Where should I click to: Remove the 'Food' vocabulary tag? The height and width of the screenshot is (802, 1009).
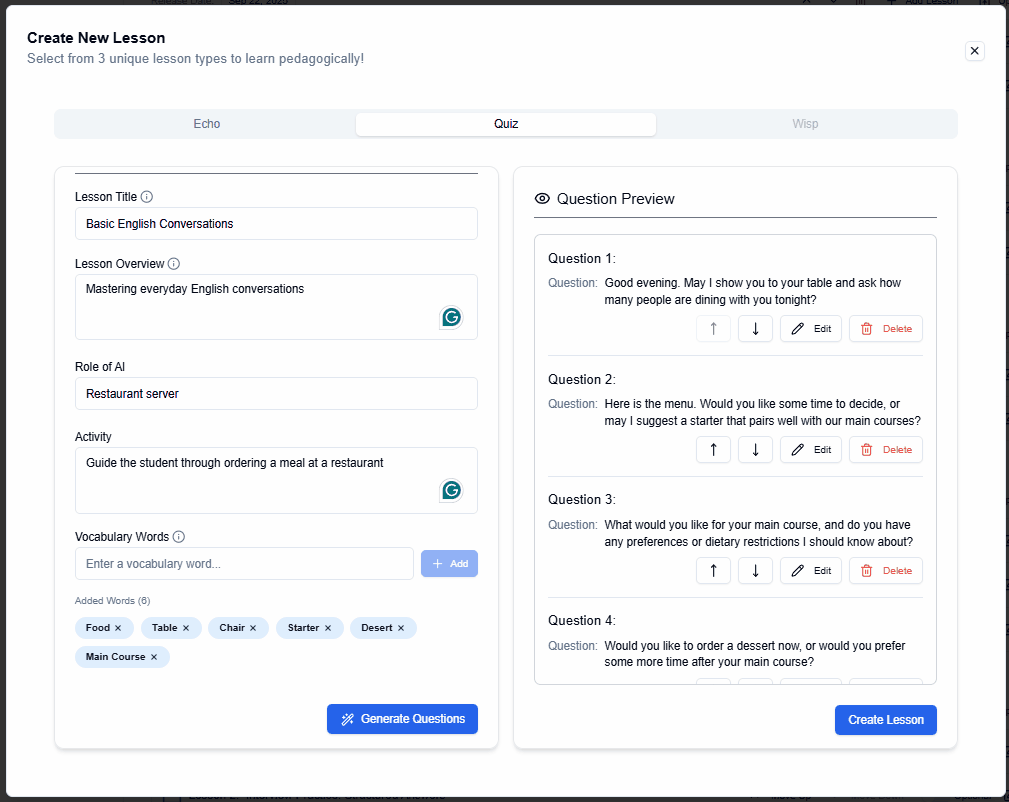(118, 628)
